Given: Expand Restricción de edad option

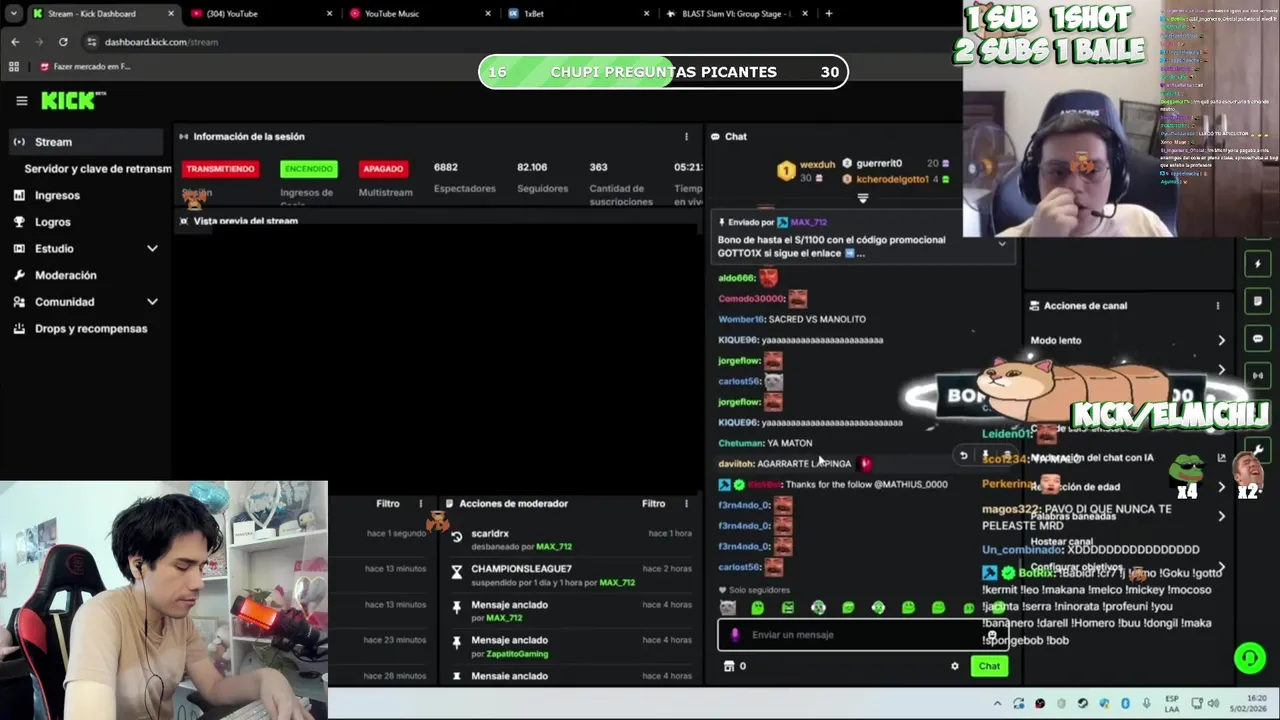Looking at the screenshot, I should click(x=1221, y=487).
